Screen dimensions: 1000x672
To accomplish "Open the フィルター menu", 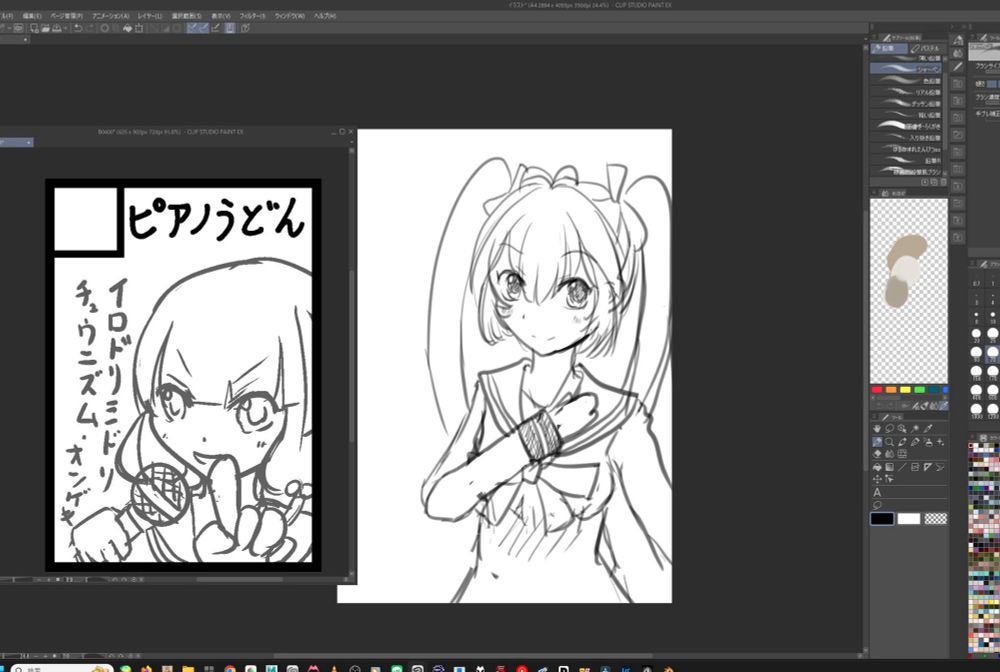I will coord(221,15).
